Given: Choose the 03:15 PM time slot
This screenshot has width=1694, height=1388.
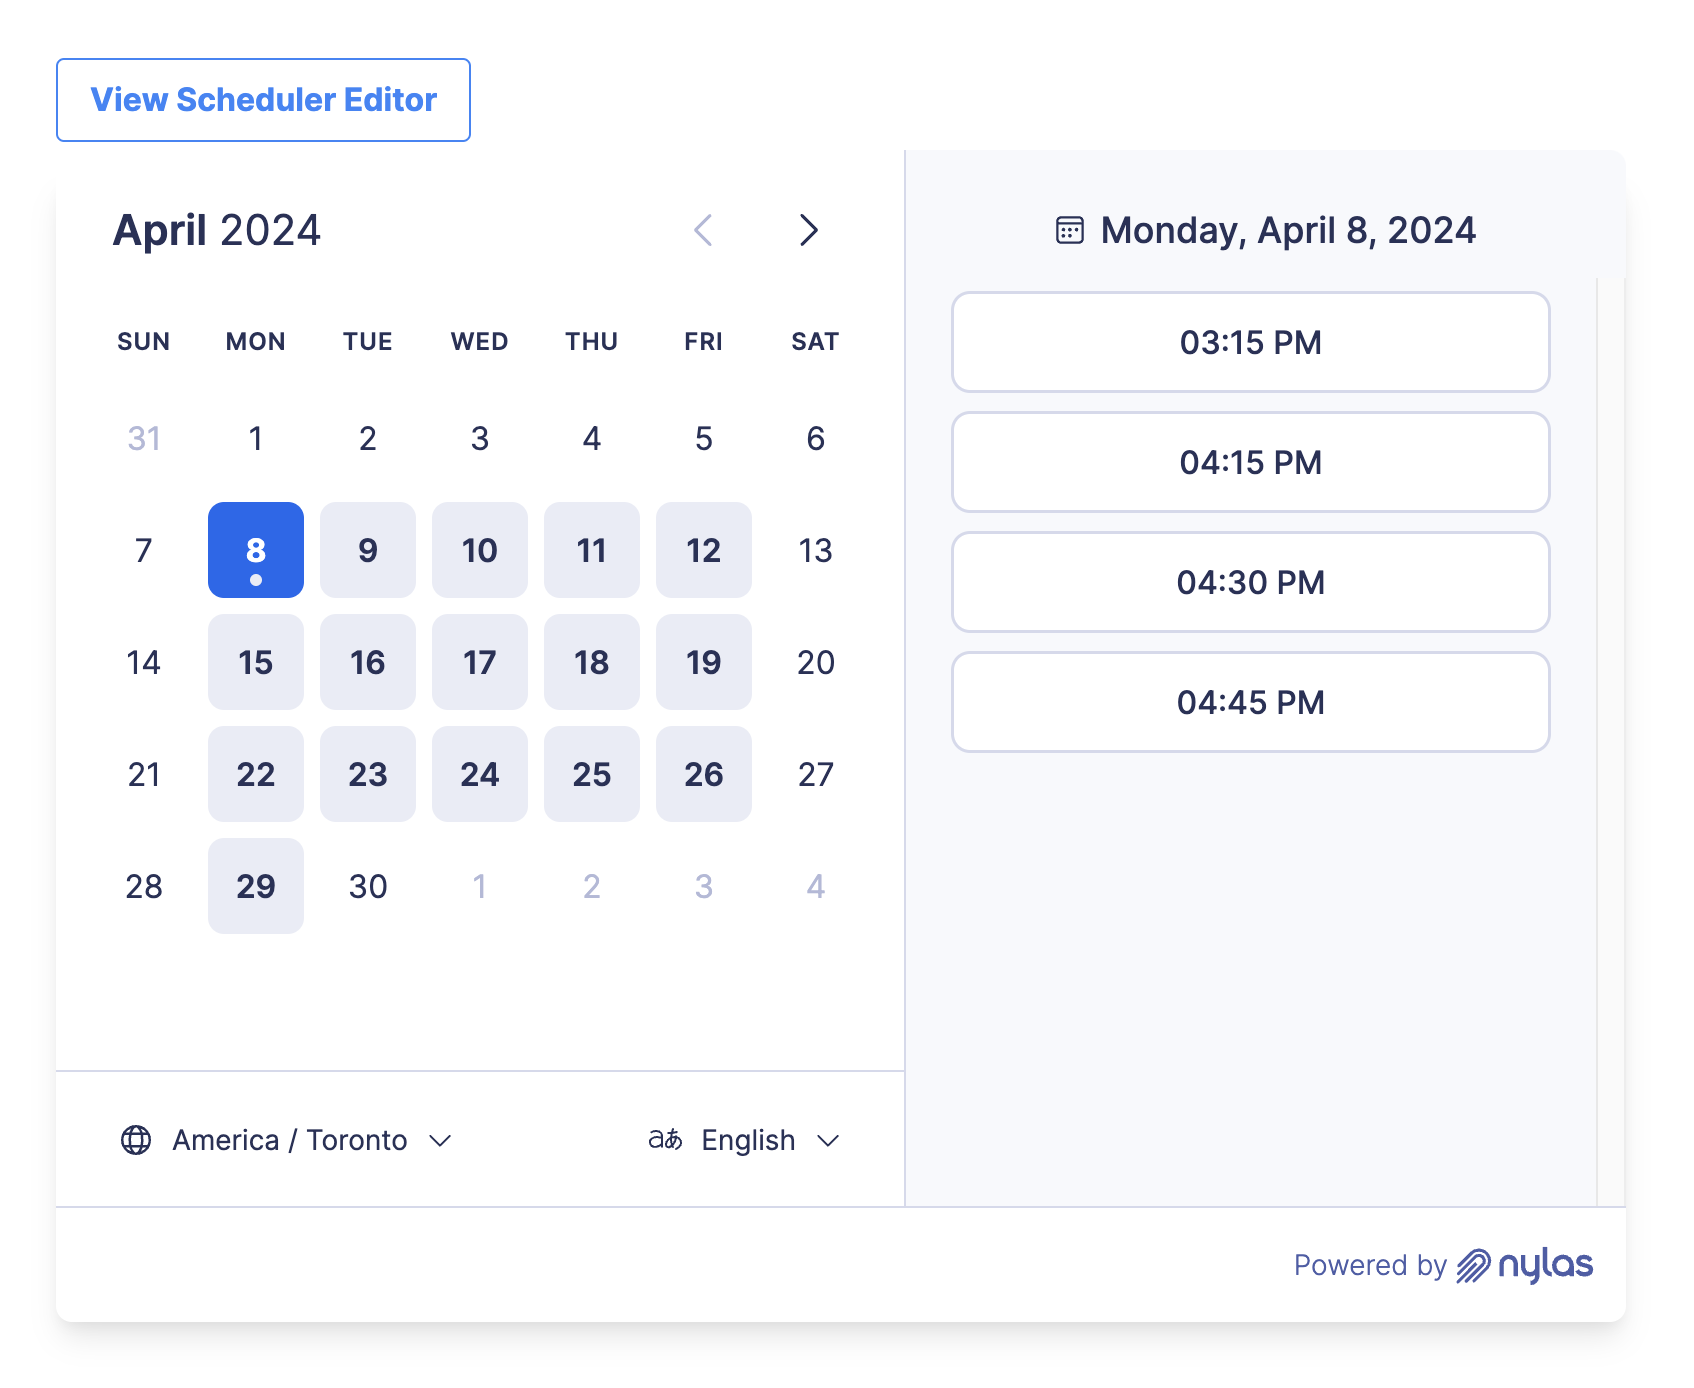Looking at the screenshot, I should (x=1249, y=342).
